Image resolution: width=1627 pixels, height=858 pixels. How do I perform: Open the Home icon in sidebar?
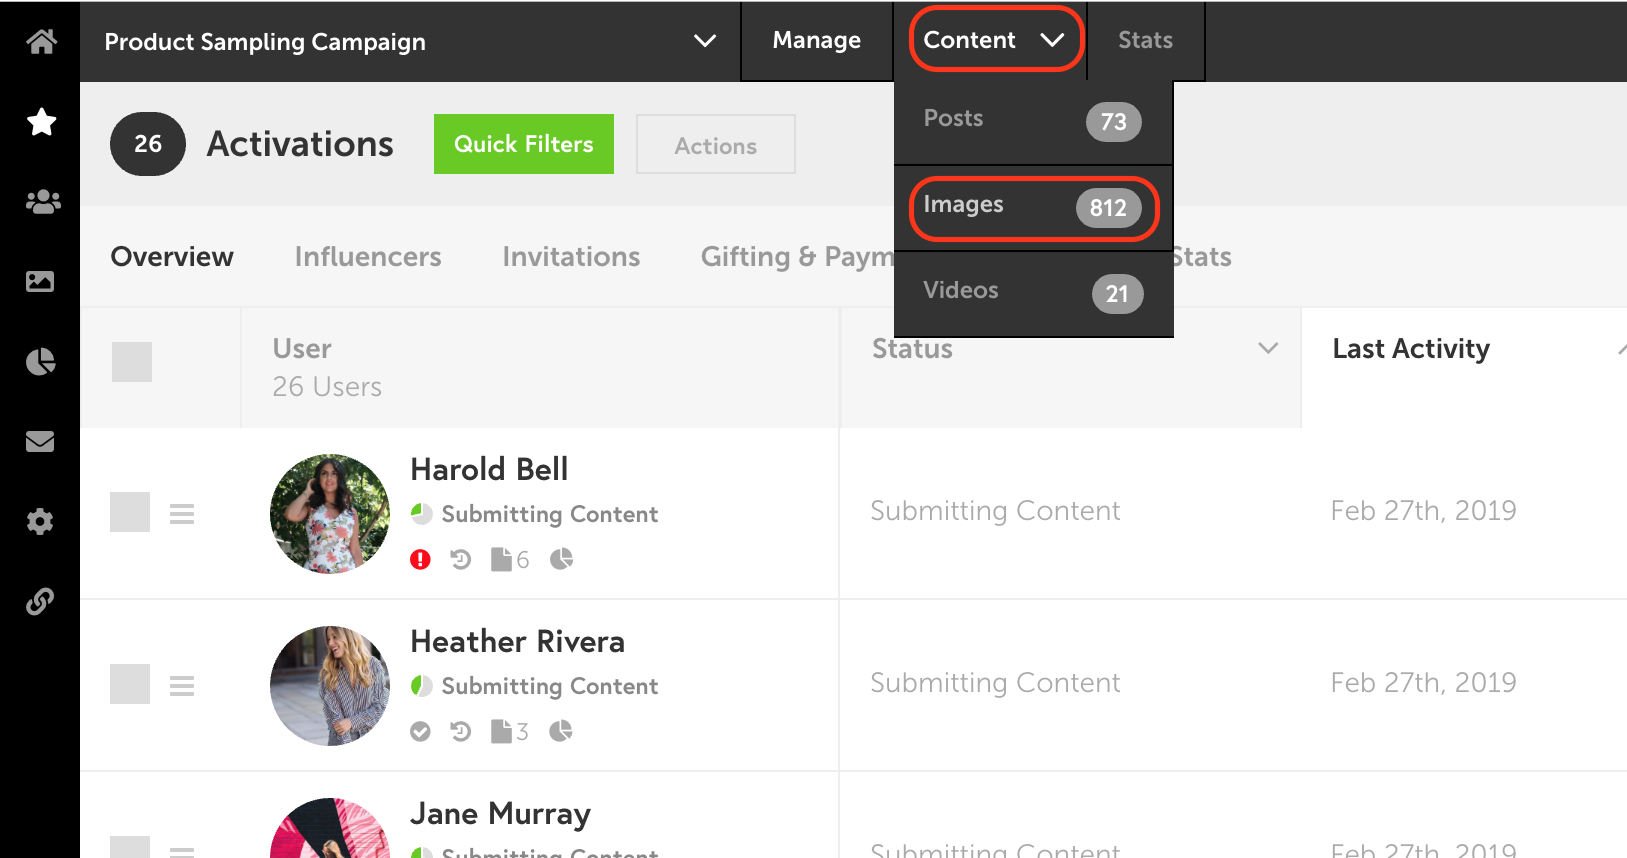[41, 41]
